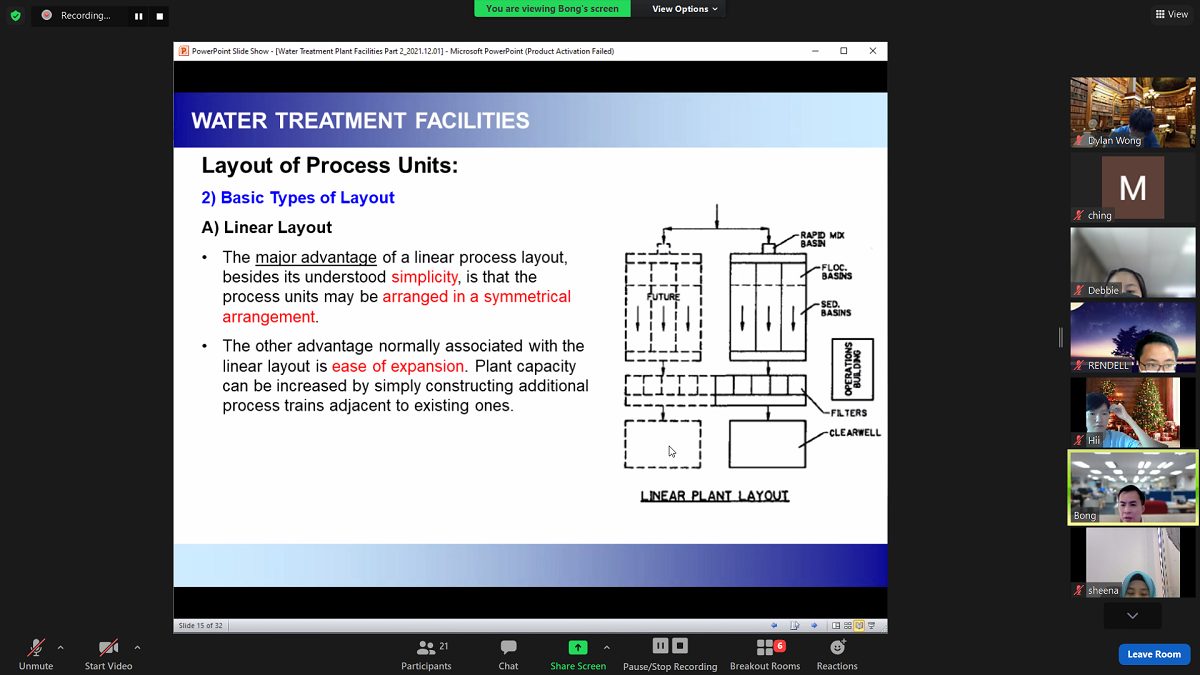
Task: Click 'Slide 15 of 32' status text
Action: [x=201, y=626]
